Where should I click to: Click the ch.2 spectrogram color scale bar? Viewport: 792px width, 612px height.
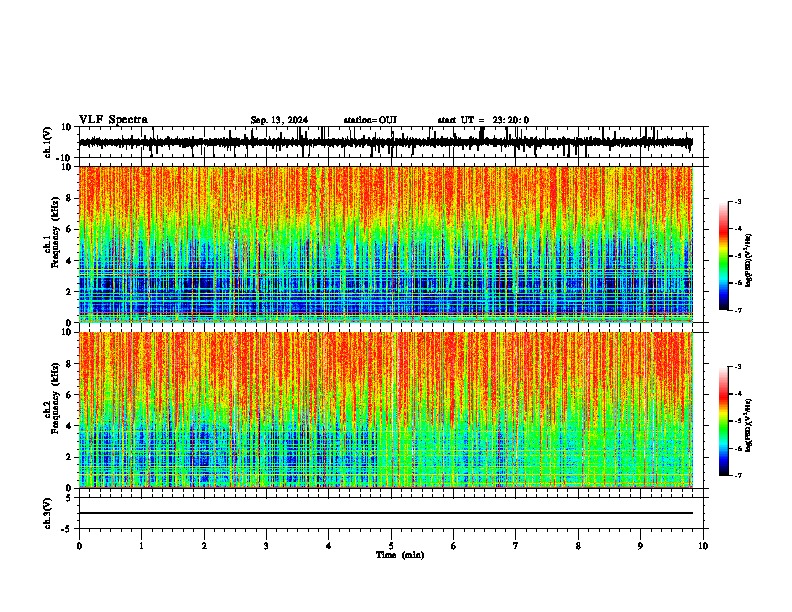(723, 421)
